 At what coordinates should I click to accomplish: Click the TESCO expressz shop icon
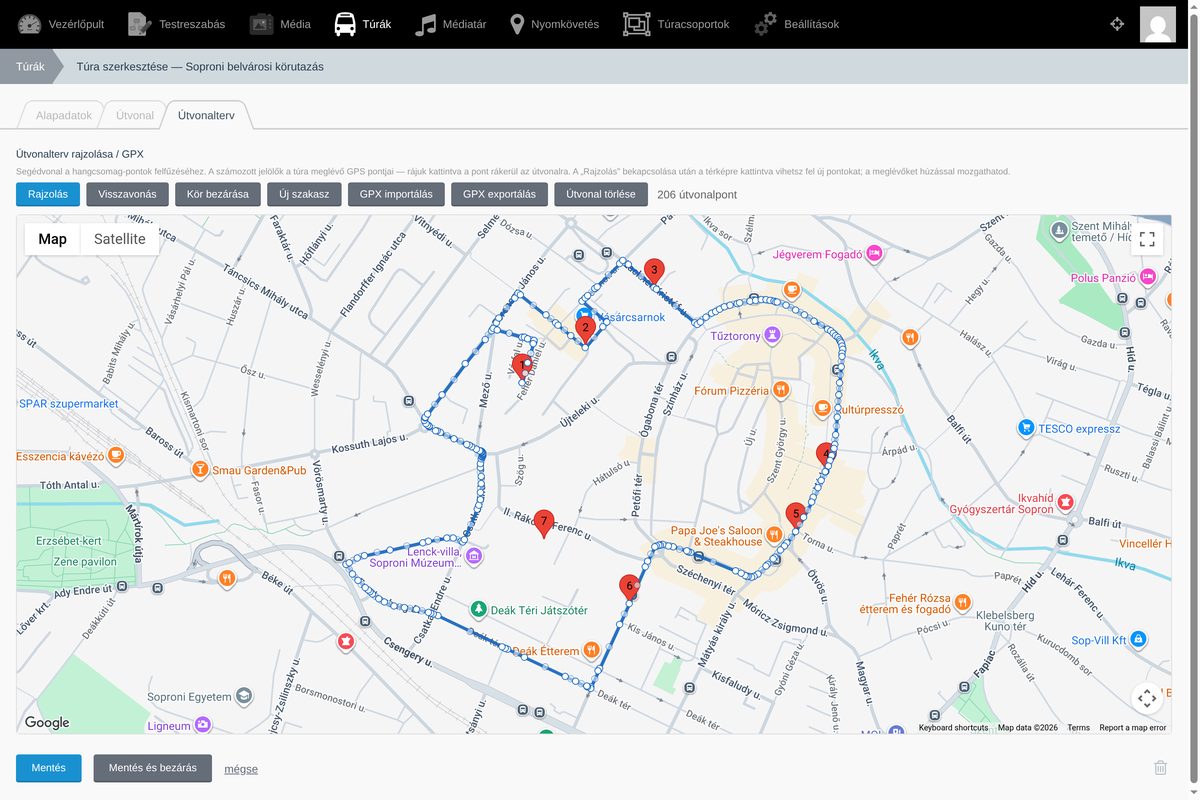[1025, 428]
